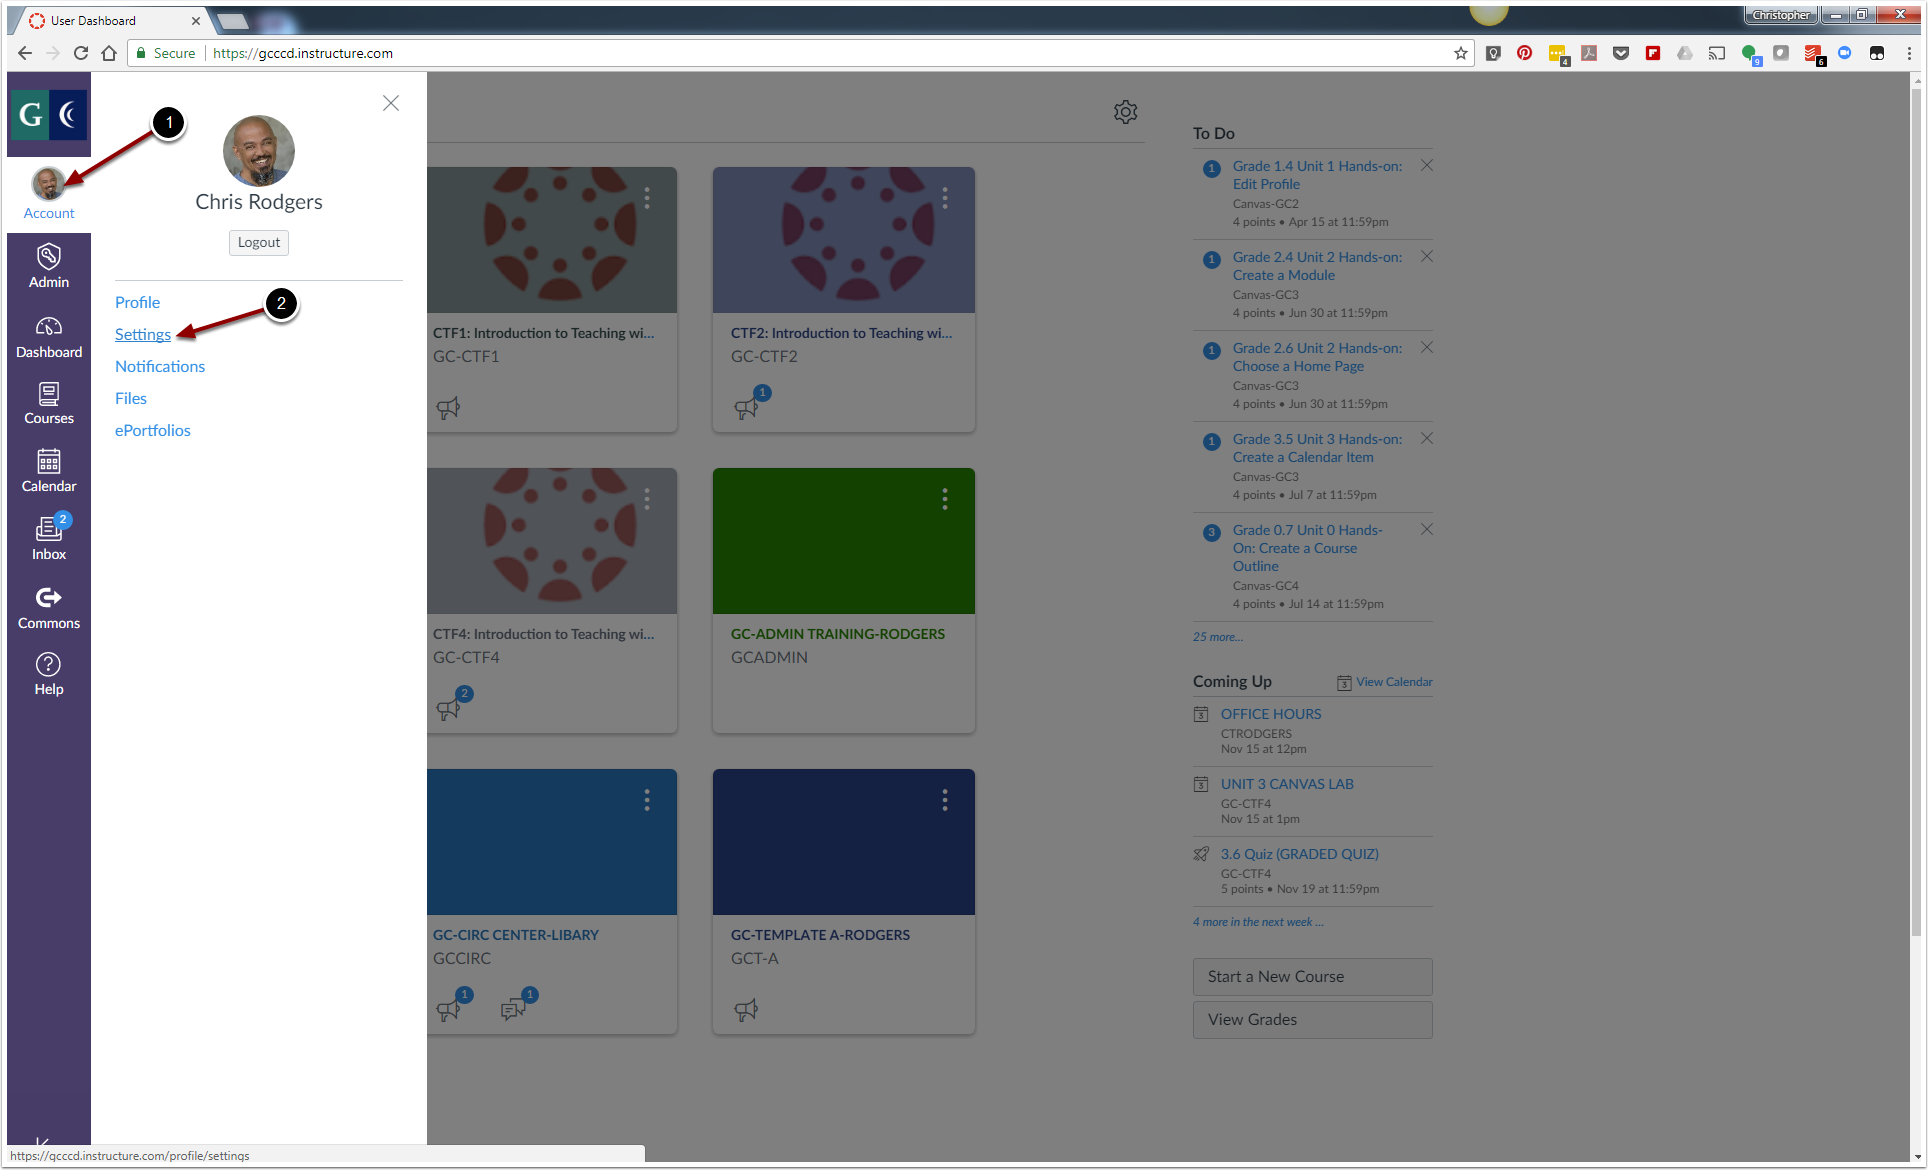The width and height of the screenshot is (1928, 1170).
Task: Click the View Grades button
Action: [1312, 1019]
